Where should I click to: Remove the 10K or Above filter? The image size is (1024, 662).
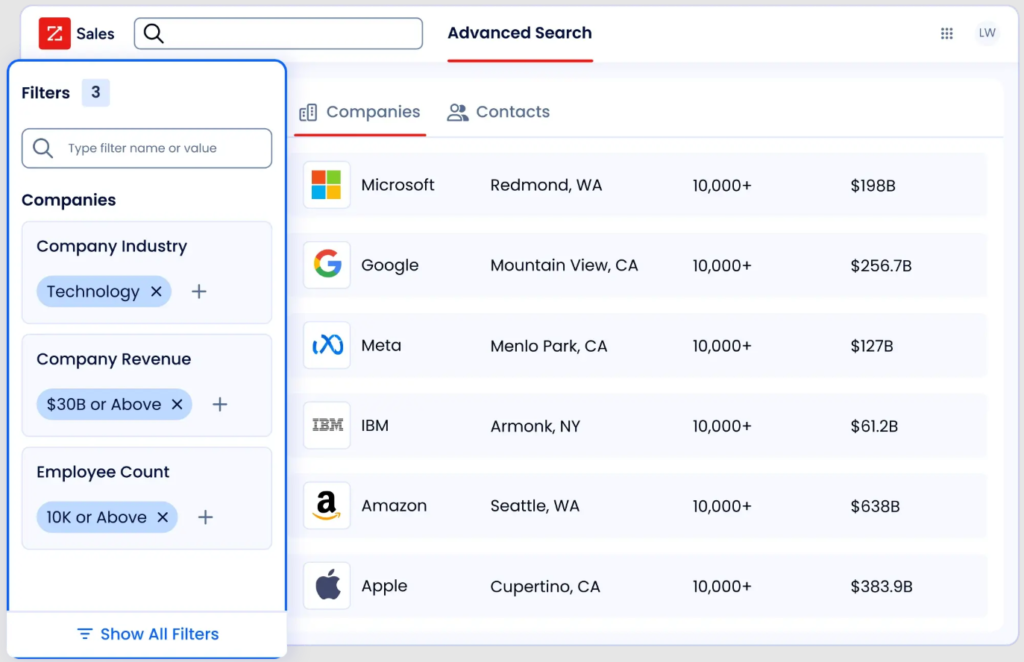pyautogui.click(x=163, y=517)
